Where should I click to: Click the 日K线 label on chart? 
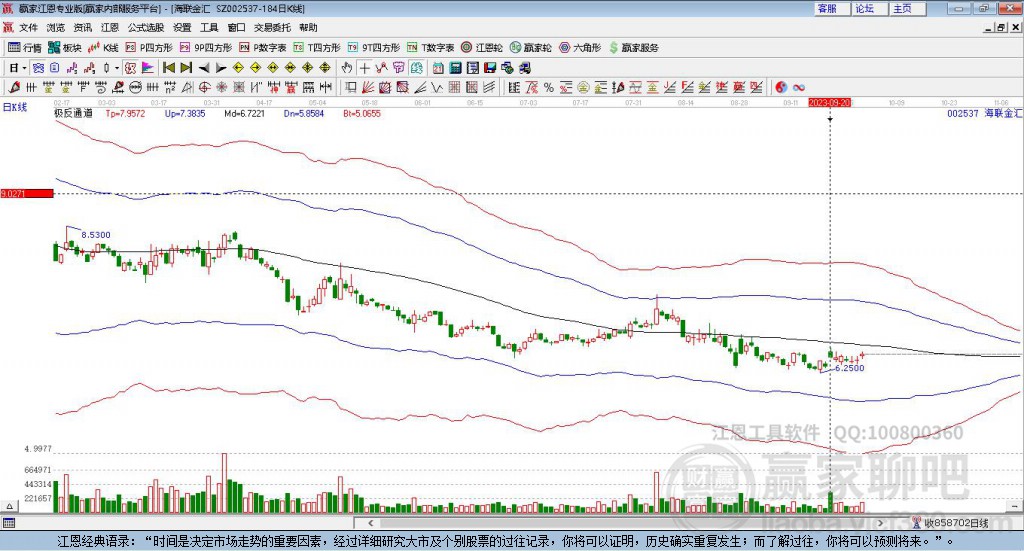pyautogui.click(x=15, y=107)
